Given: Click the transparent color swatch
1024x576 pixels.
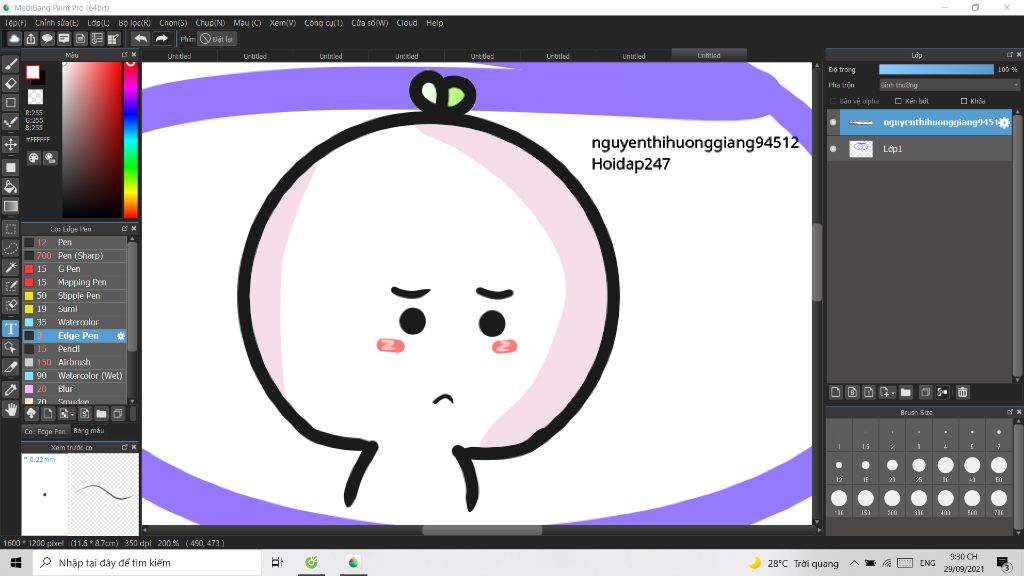Looking at the screenshot, I should (35, 97).
